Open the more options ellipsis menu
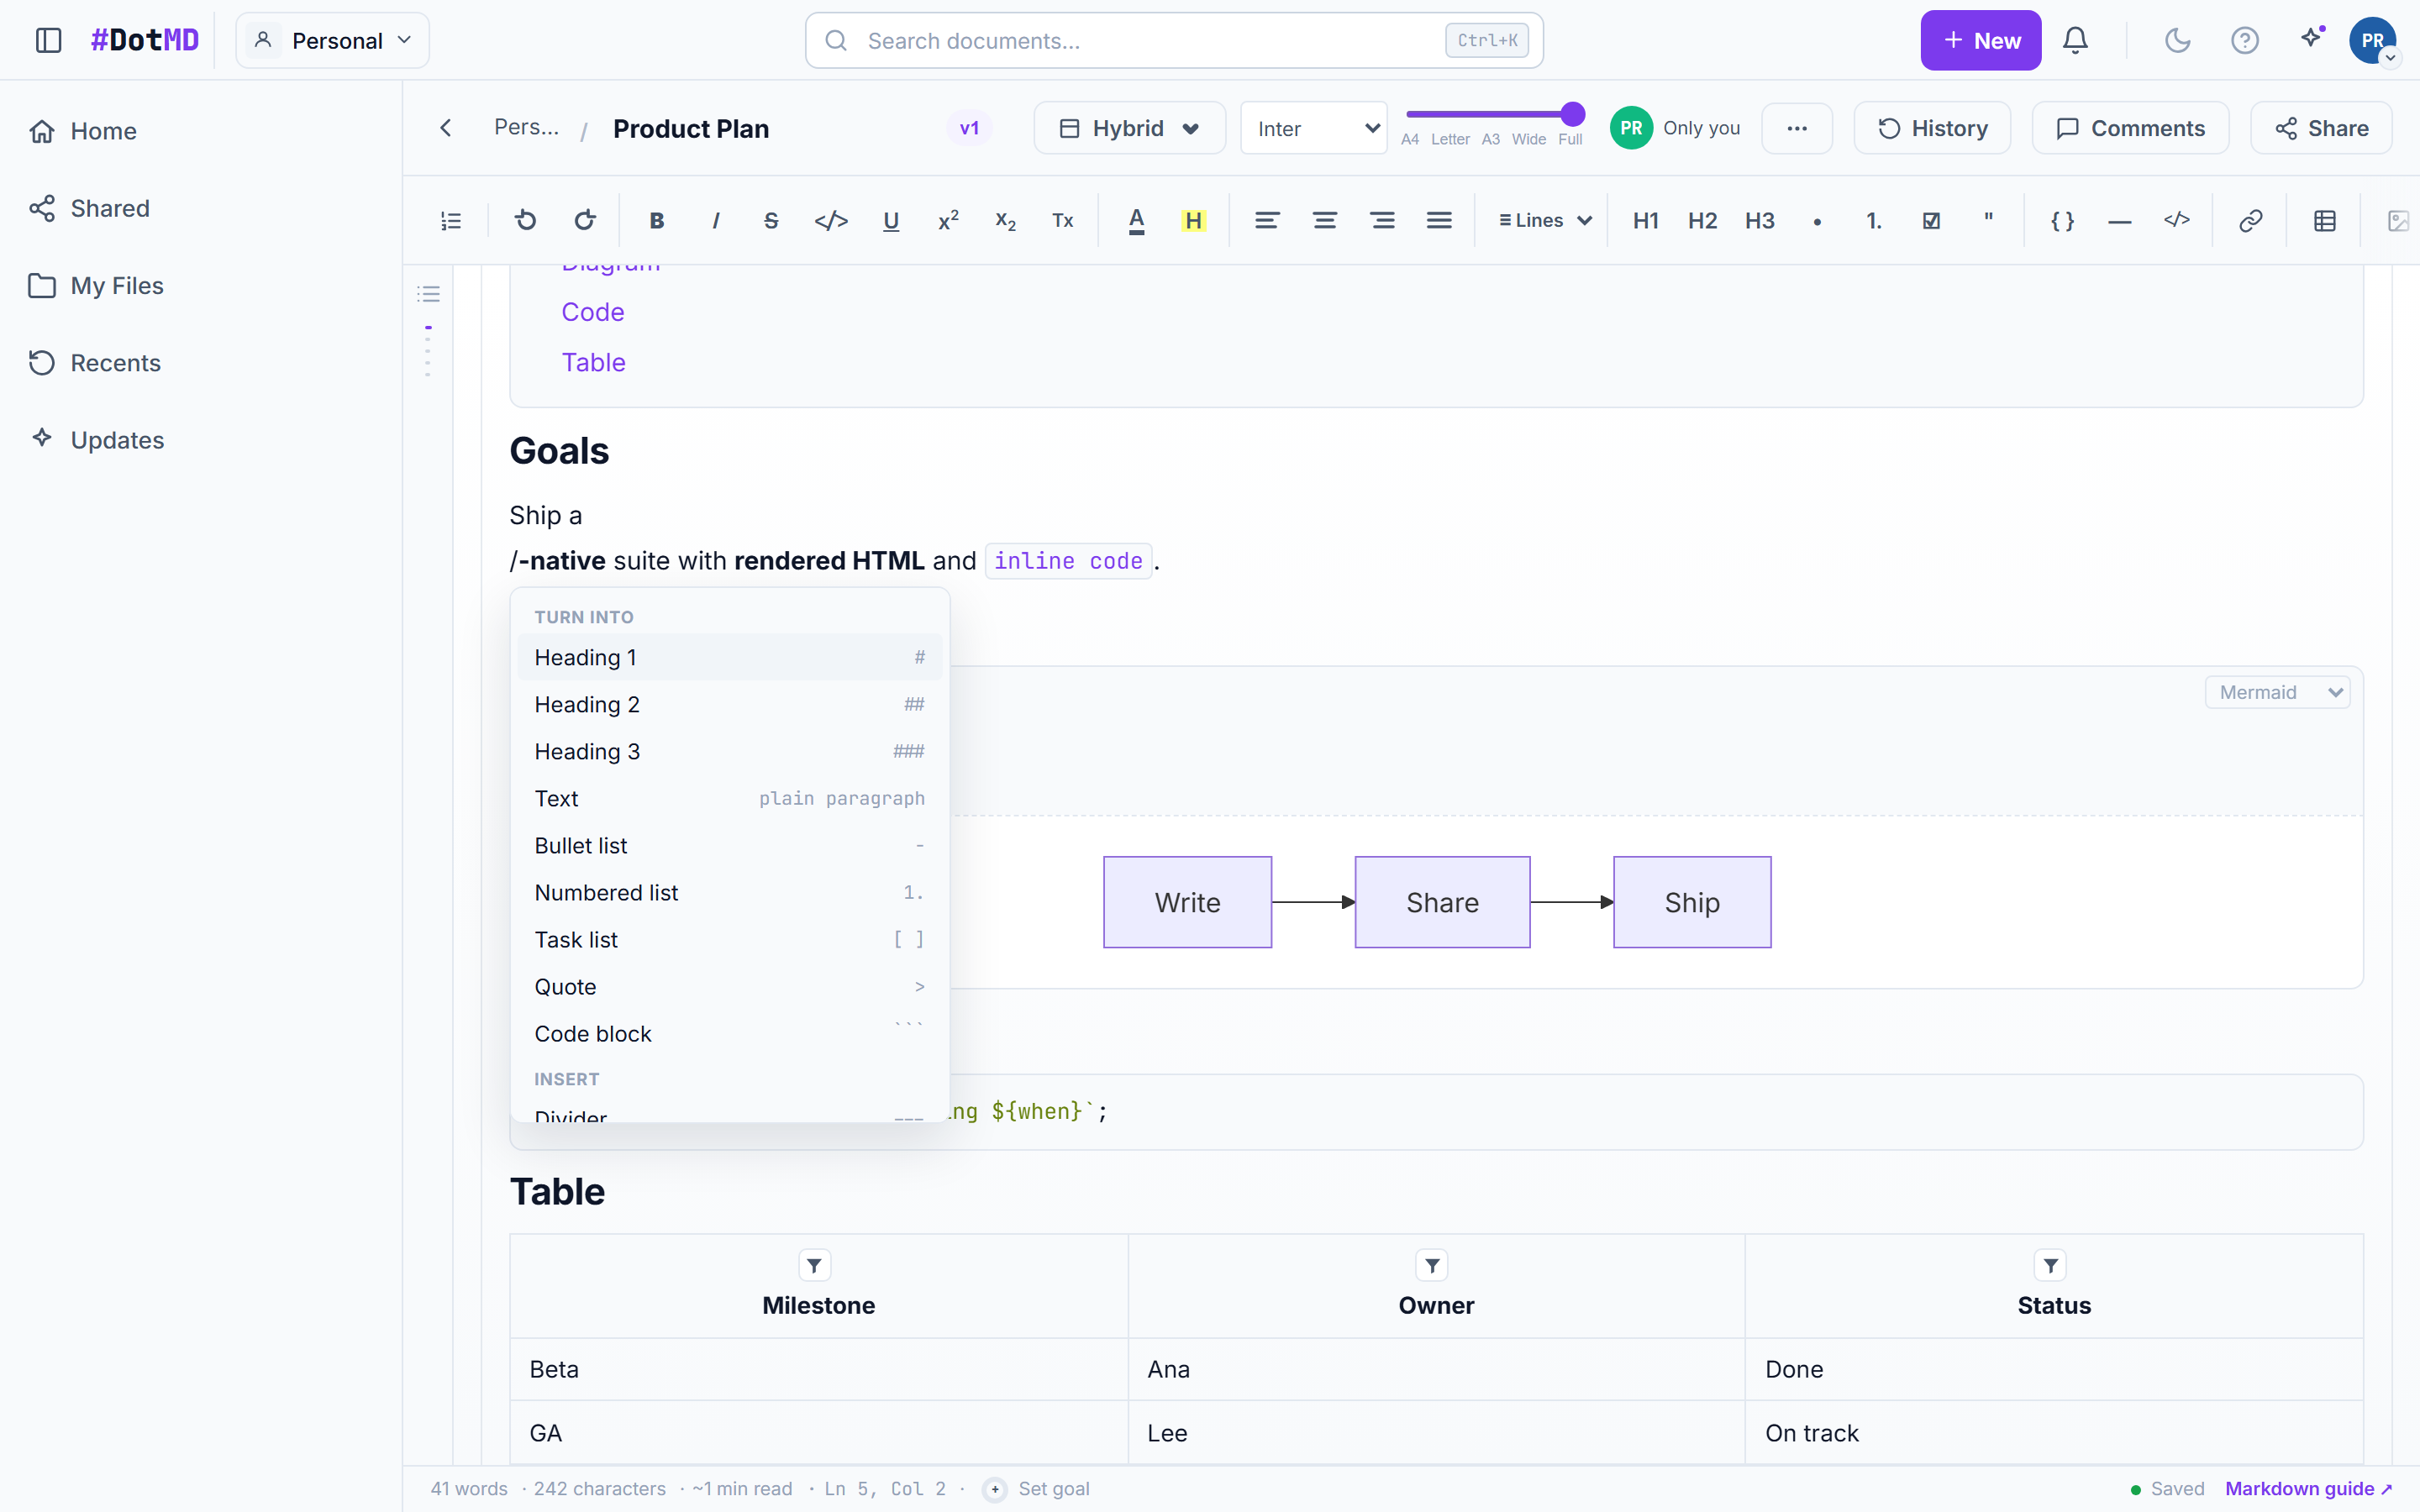The image size is (2420, 1512). point(1797,128)
